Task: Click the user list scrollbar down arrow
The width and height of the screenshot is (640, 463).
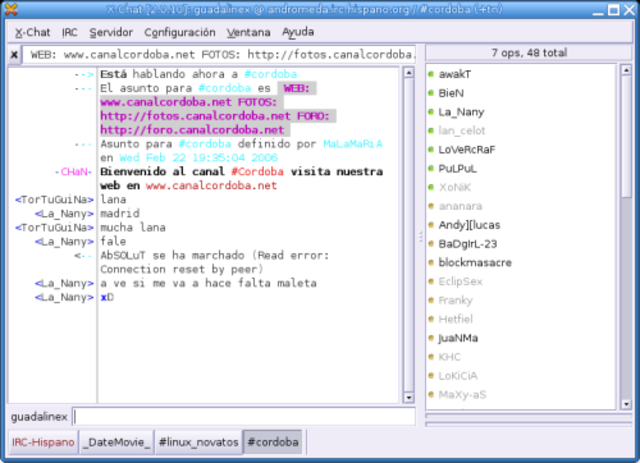Action: coord(627,404)
